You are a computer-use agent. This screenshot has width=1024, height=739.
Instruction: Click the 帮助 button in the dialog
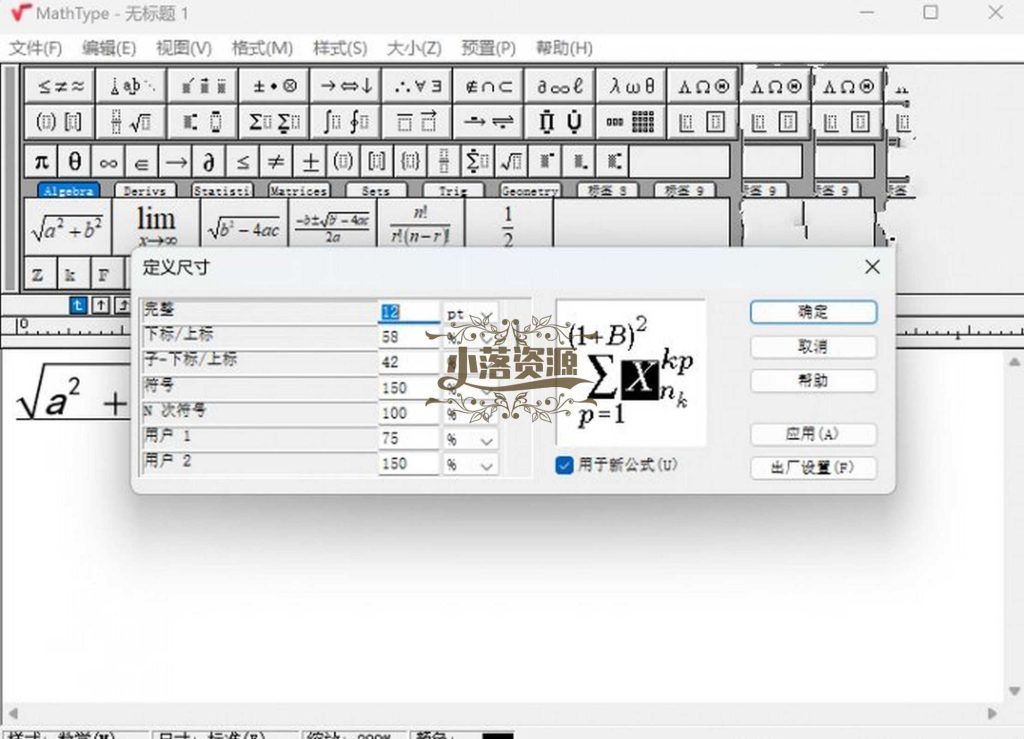(x=813, y=381)
